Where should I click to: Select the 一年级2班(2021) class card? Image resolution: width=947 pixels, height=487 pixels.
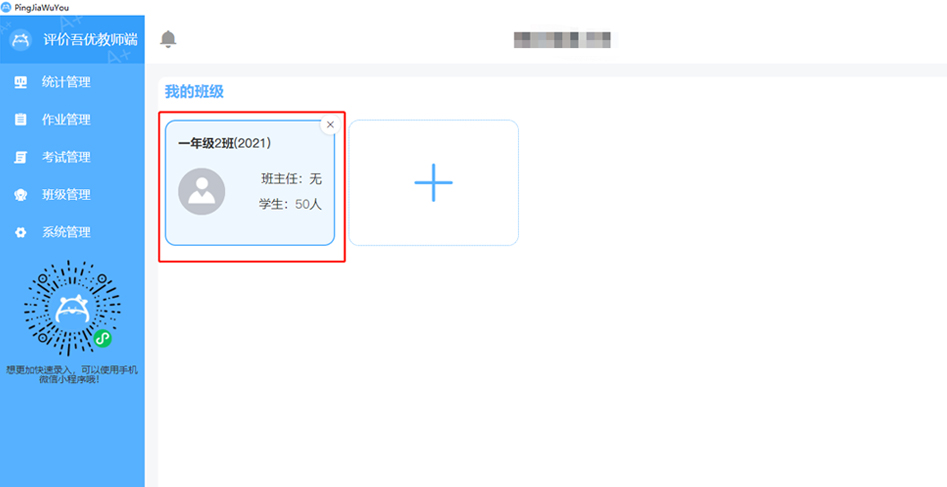pos(250,182)
